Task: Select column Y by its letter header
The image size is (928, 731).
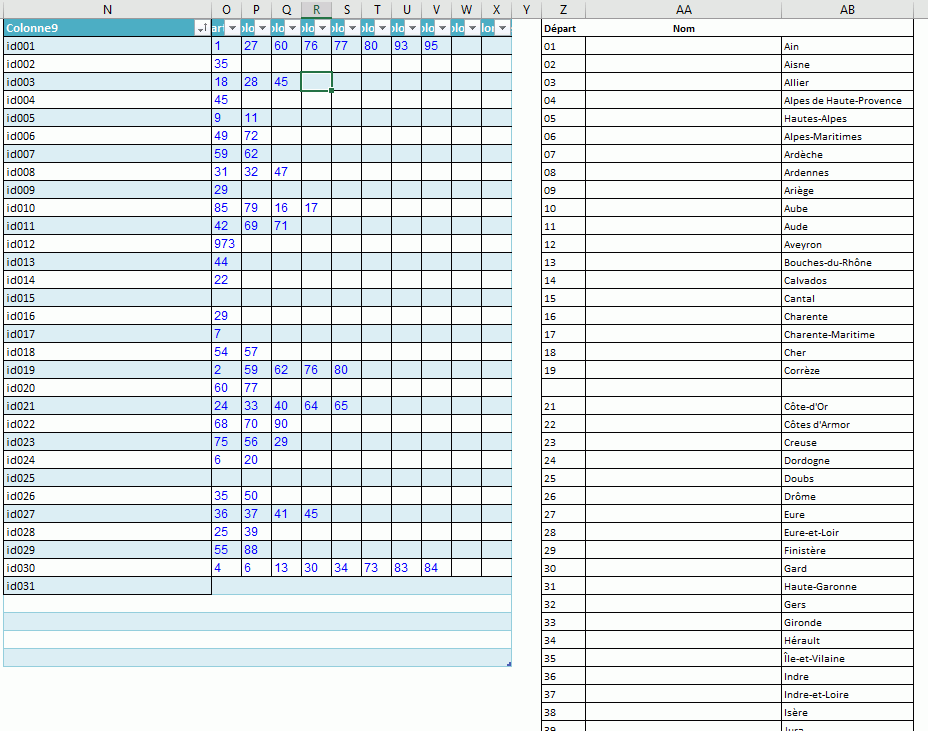Action: (526, 9)
